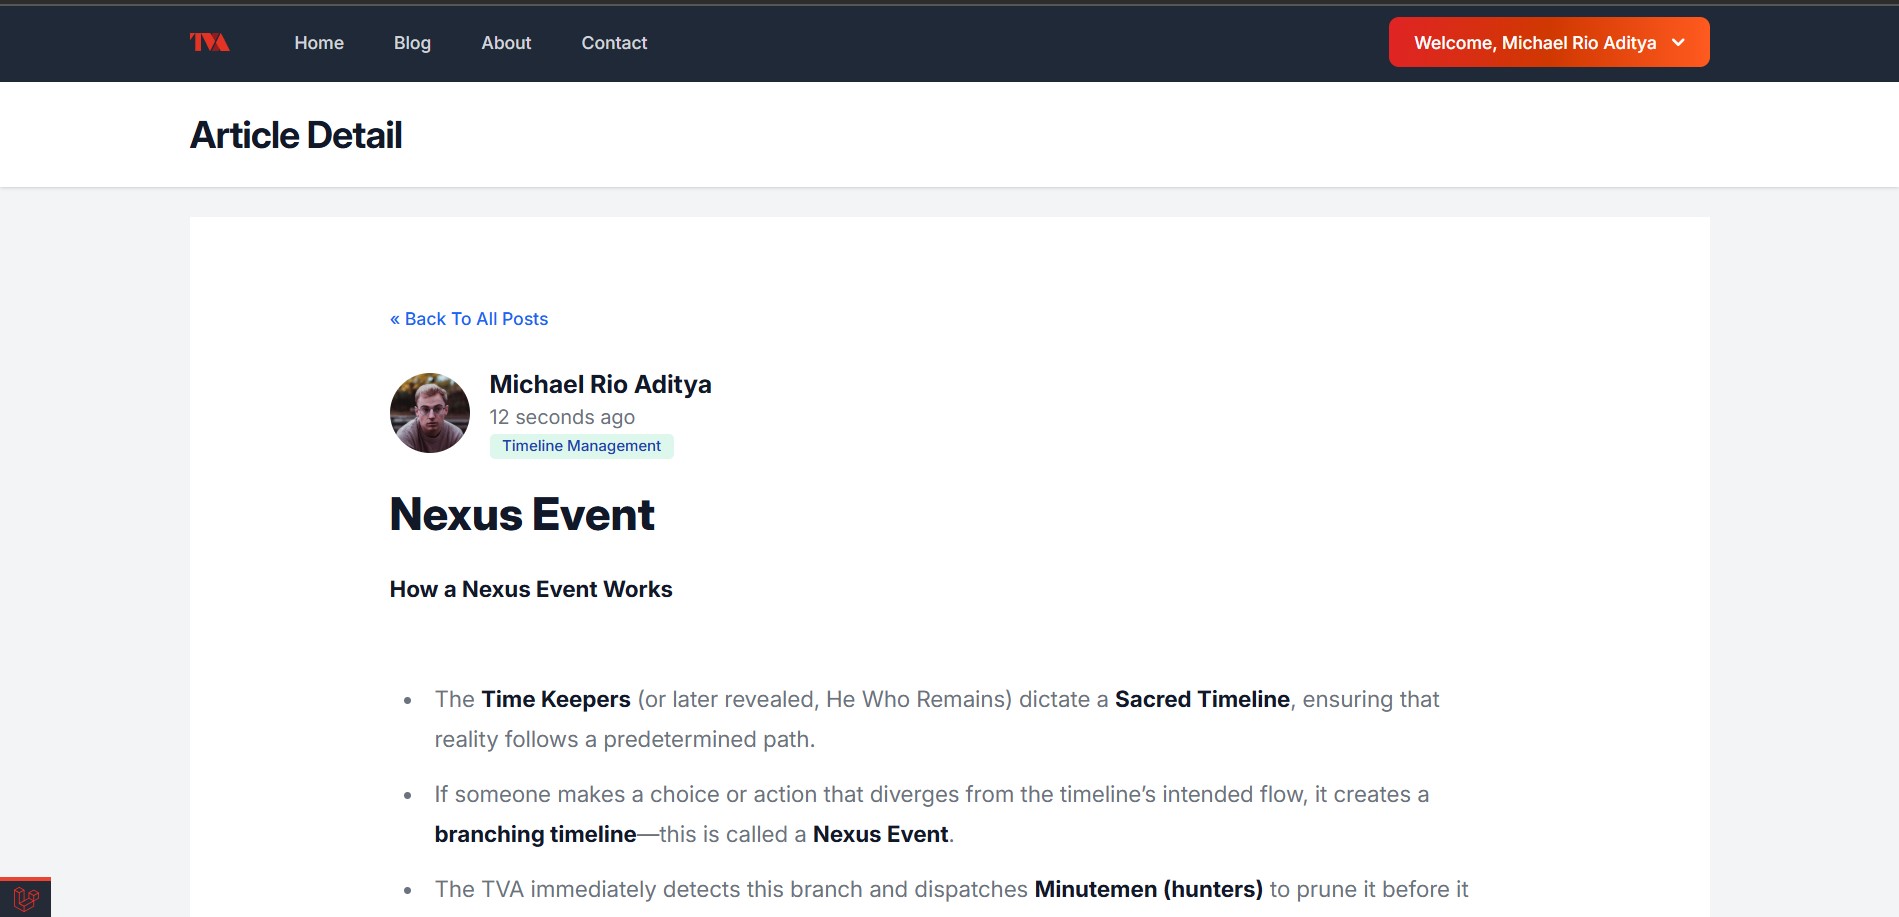
Task: Open the Welcome, Michael Rio Aditya menu
Action: pyautogui.click(x=1548, y=42)
